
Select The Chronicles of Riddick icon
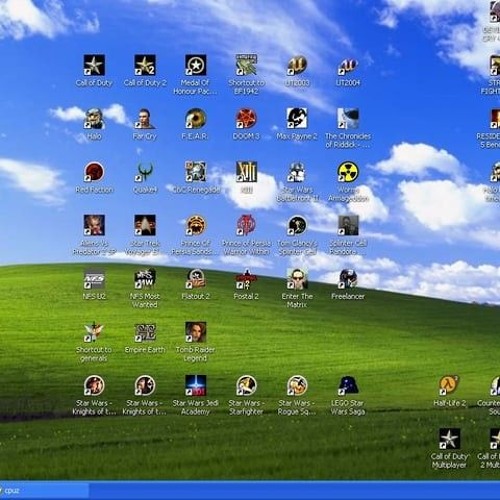[x=348, y=118]
